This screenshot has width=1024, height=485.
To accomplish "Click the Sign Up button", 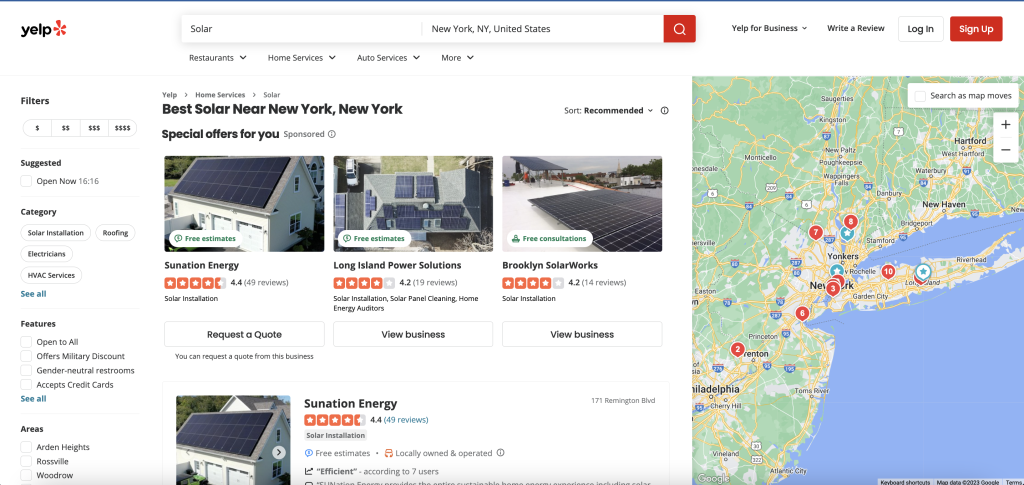I will point(976,29).
